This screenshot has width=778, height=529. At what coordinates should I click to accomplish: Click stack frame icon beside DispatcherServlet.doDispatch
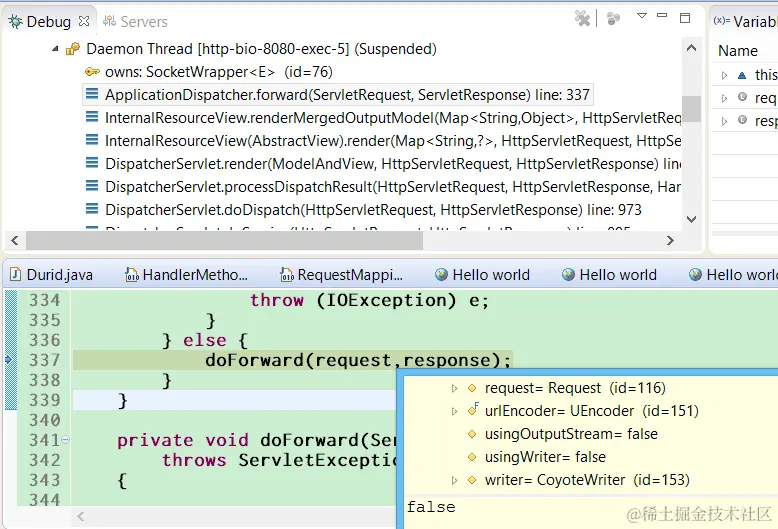pyautogui.click(x=92, y=209)
